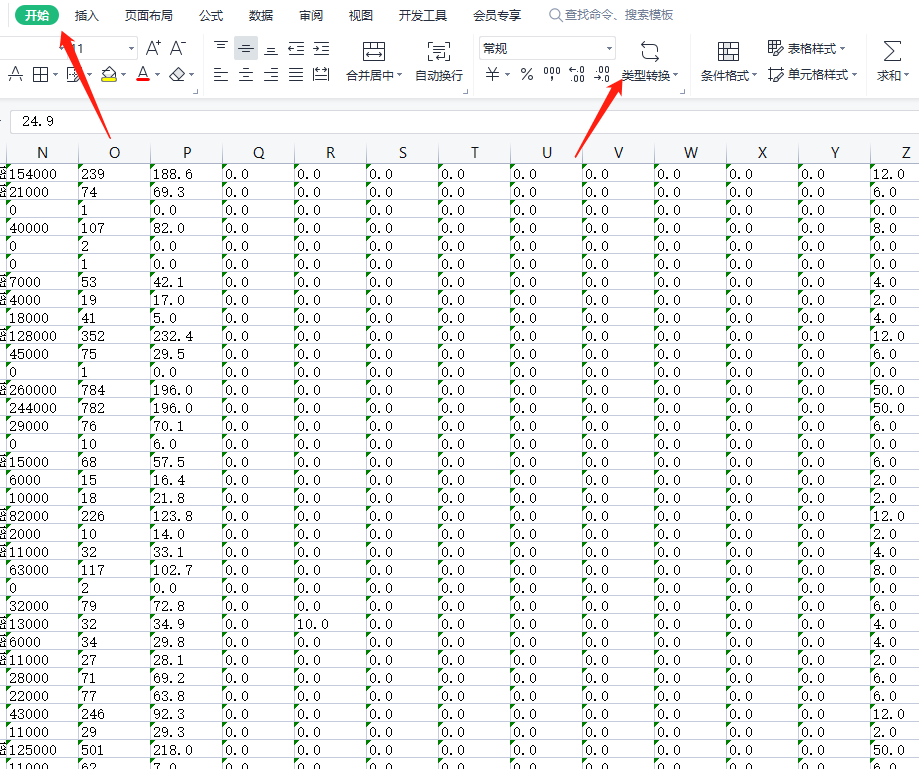This screenshot has height=769, width=919.
Task: Expand the borders dropdown arrow
Action: click(x=55, y=75)
